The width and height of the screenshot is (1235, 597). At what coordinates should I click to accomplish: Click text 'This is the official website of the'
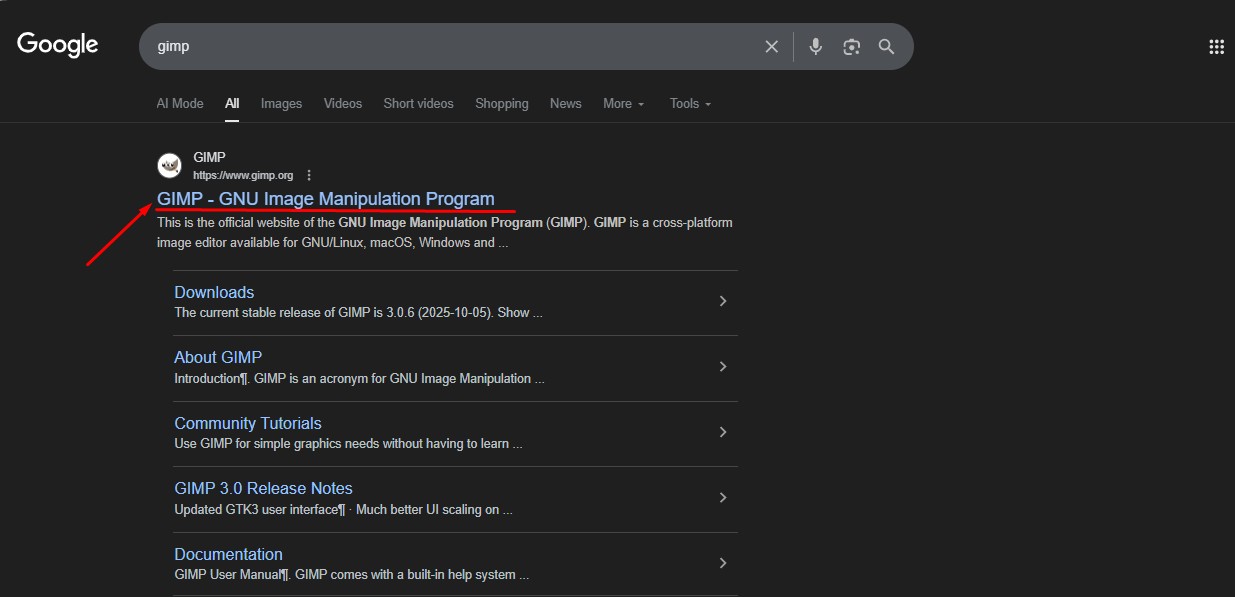246,223
